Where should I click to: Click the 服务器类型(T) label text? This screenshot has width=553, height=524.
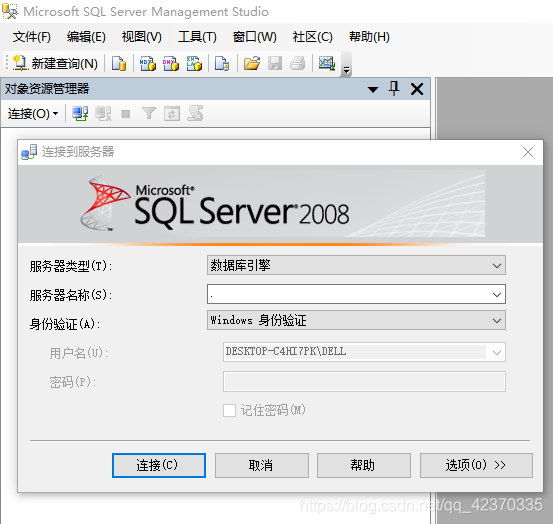pos(71,266)
